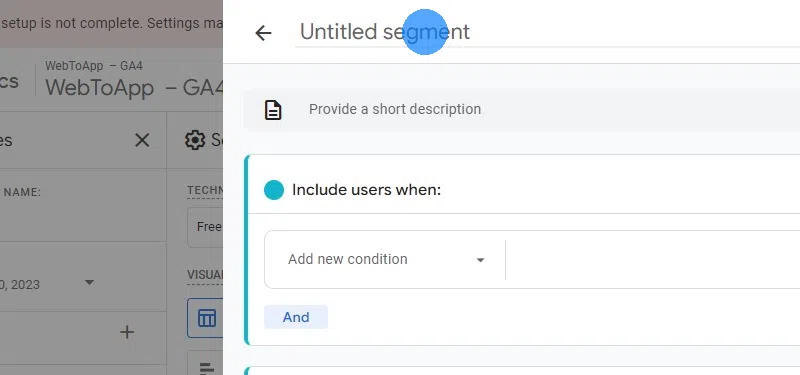The image size is (800, 375).
Task: Click the "setup is not complete" banner
Action: [x=111, y=24]
